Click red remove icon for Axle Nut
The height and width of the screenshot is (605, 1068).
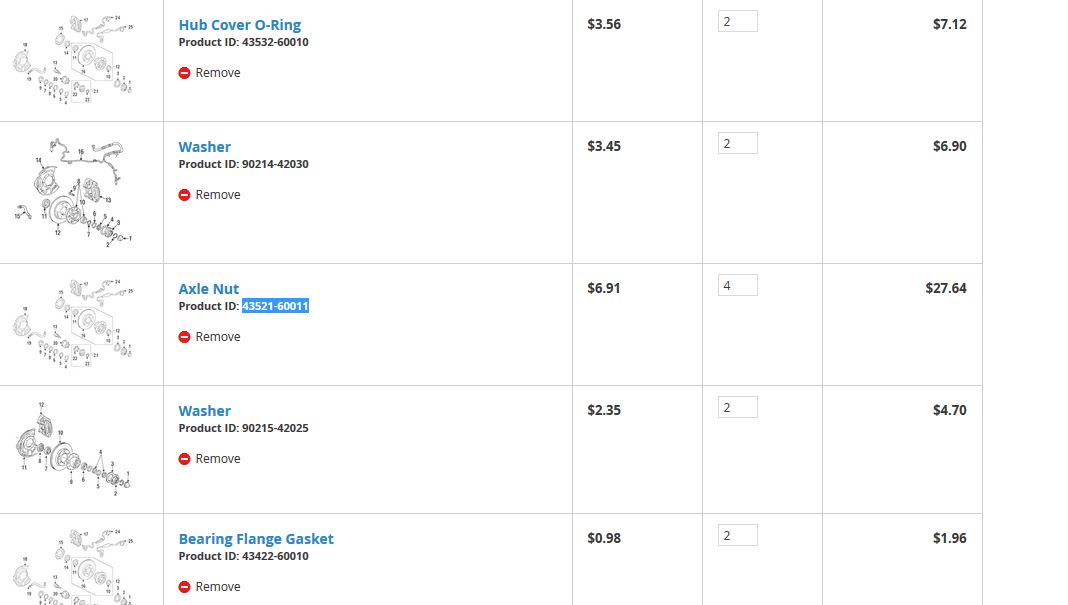[184, 337]
